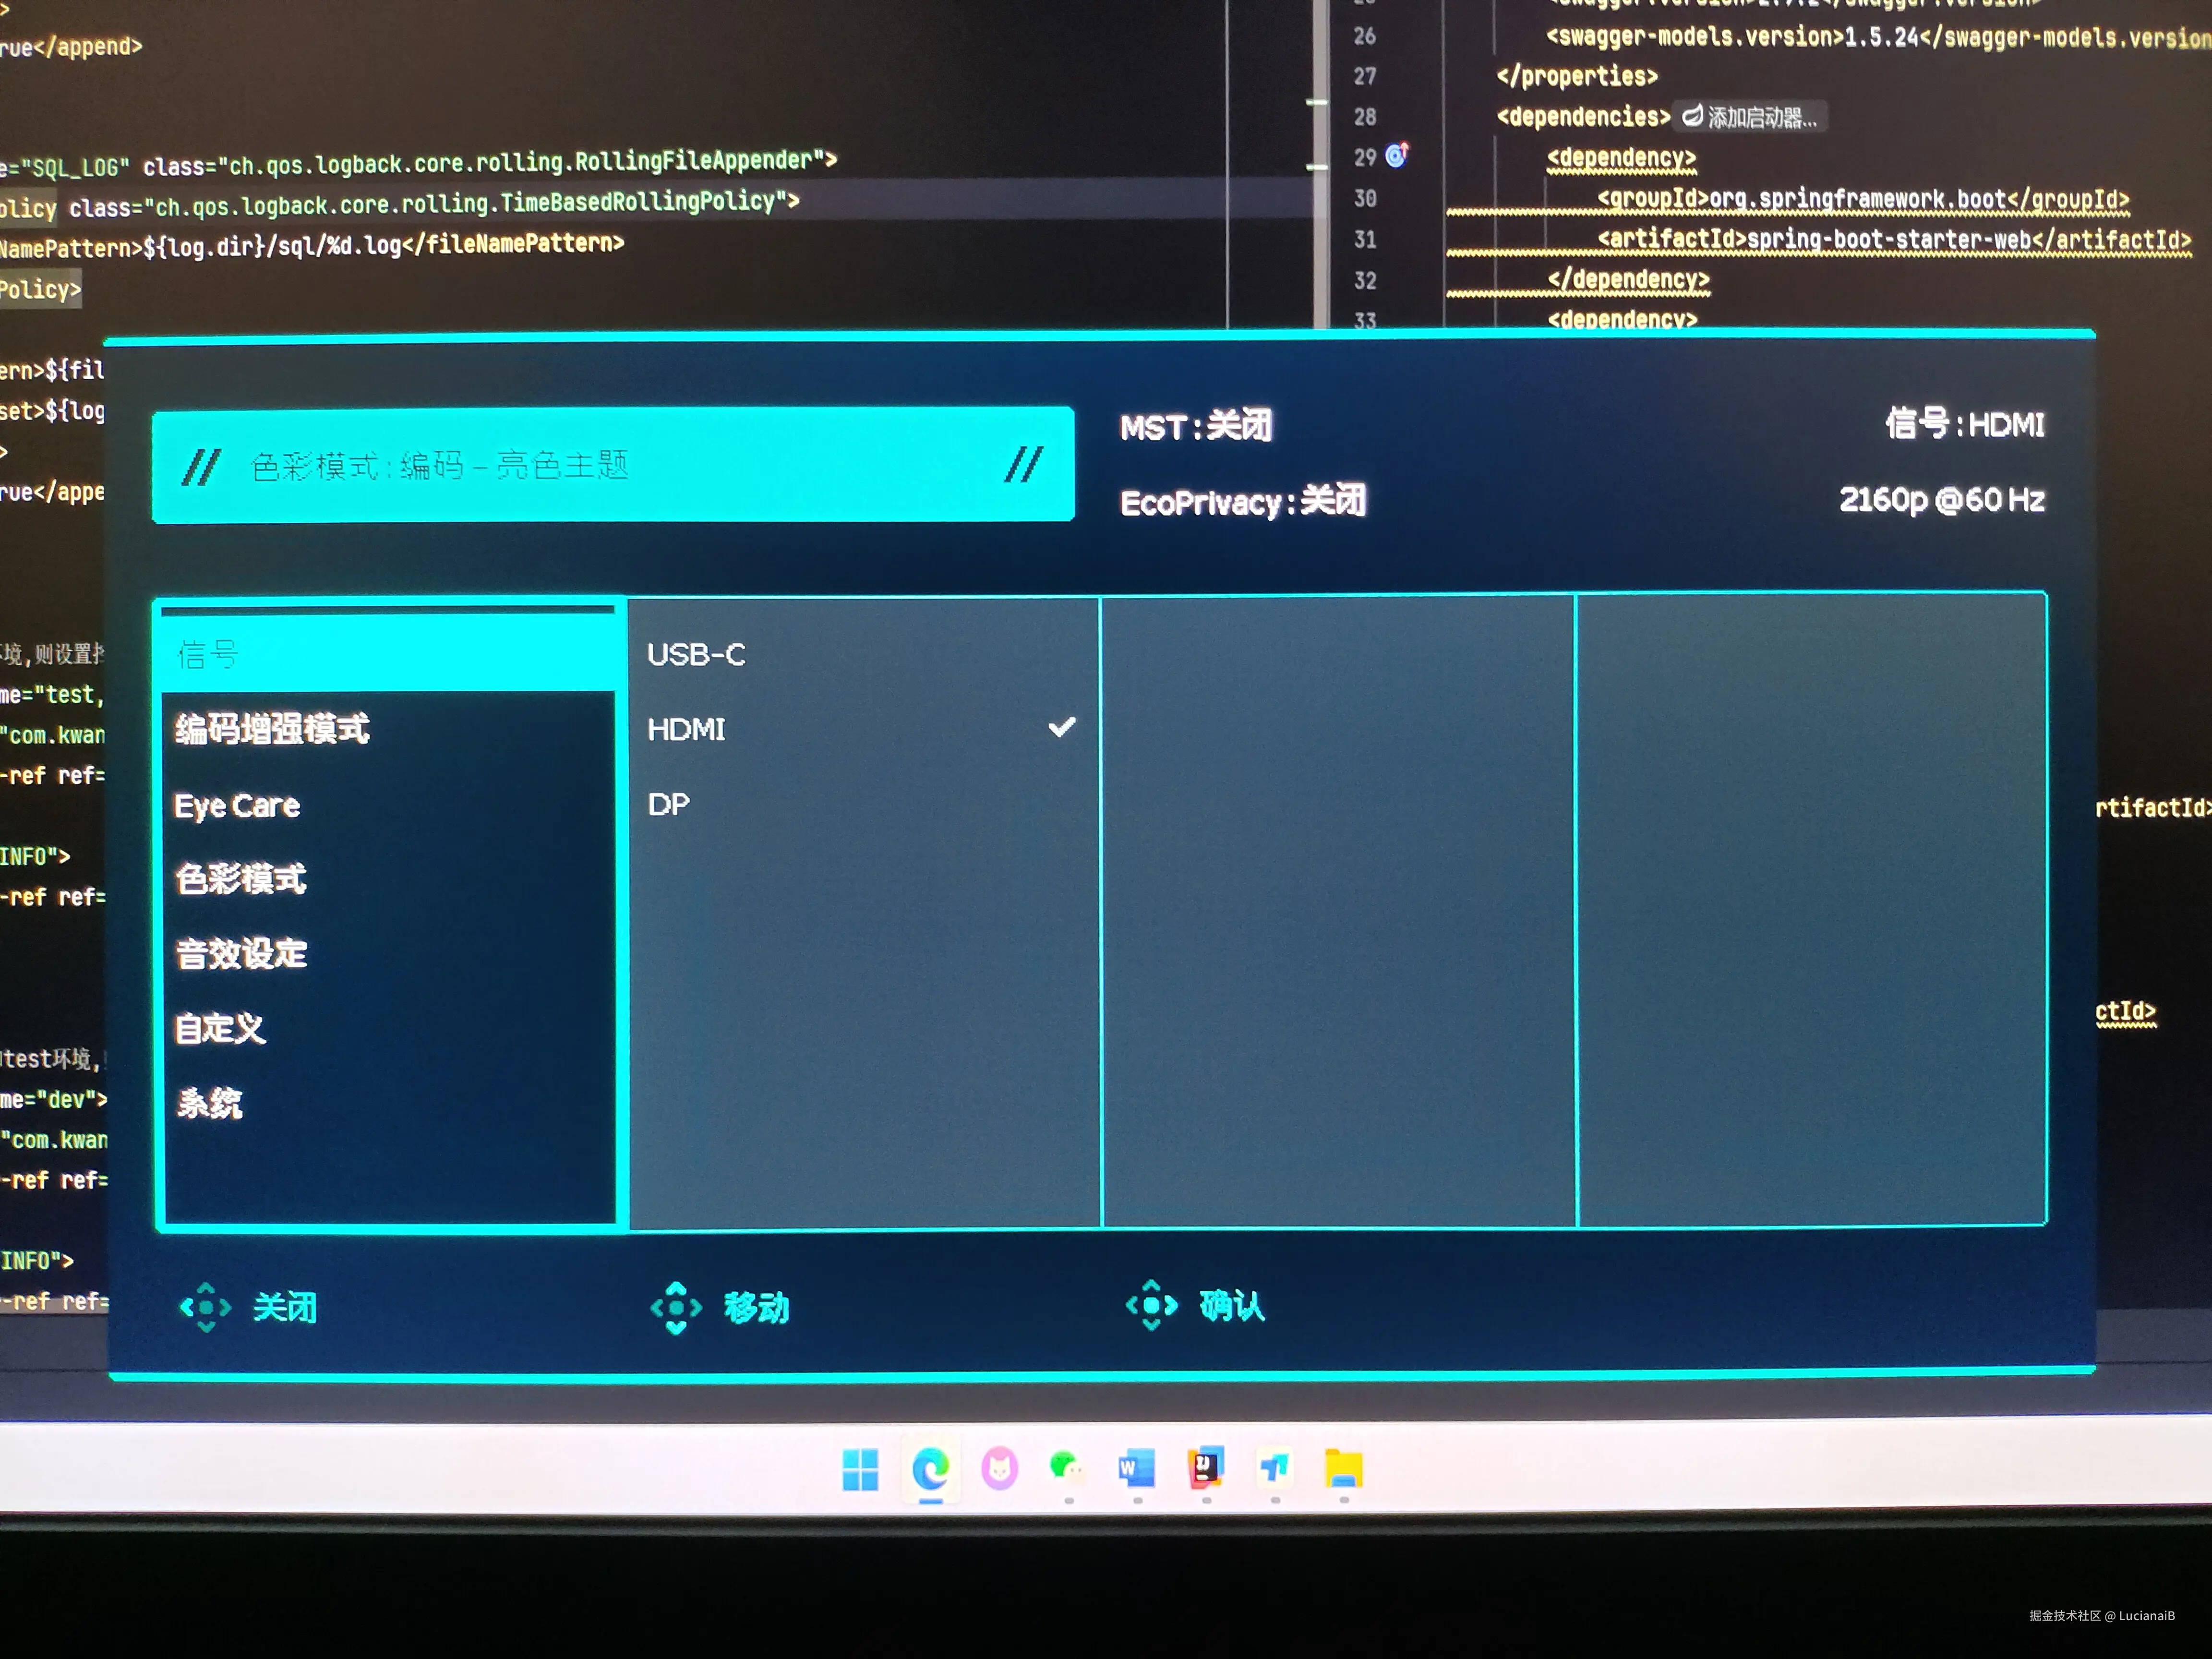Select the checked HDMI input option
This screenshot has height=1659, width=2212.
click(x=687, y=730)
